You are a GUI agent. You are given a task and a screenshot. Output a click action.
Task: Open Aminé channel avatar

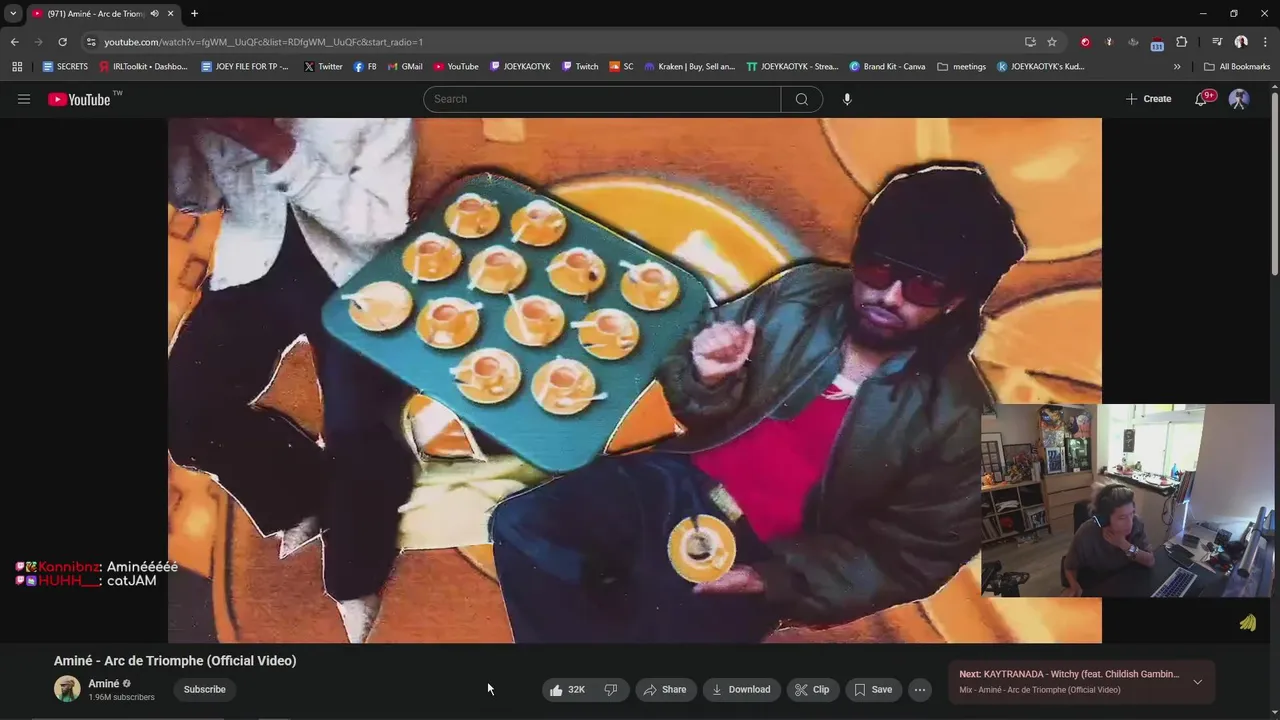[67, 689]
